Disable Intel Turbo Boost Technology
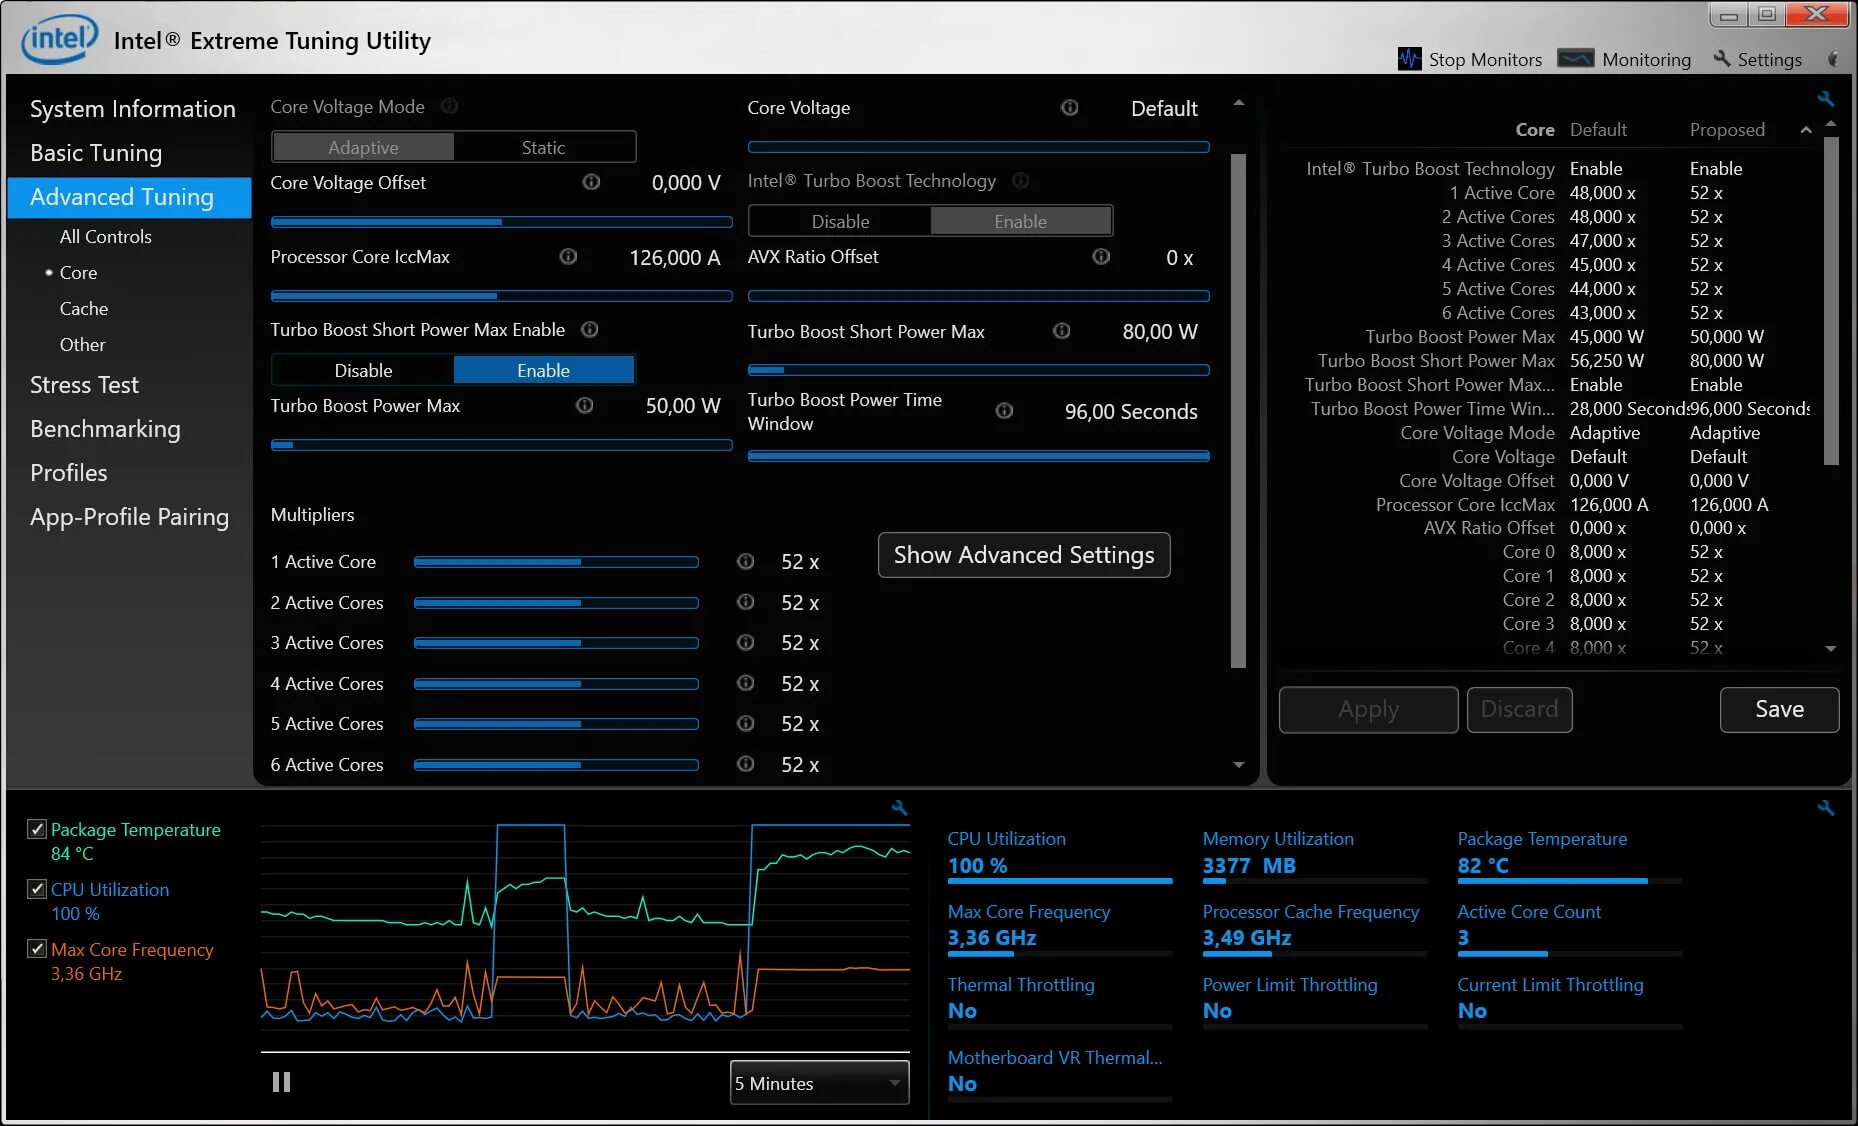The image size is (1858, 1126). (840, 221)
